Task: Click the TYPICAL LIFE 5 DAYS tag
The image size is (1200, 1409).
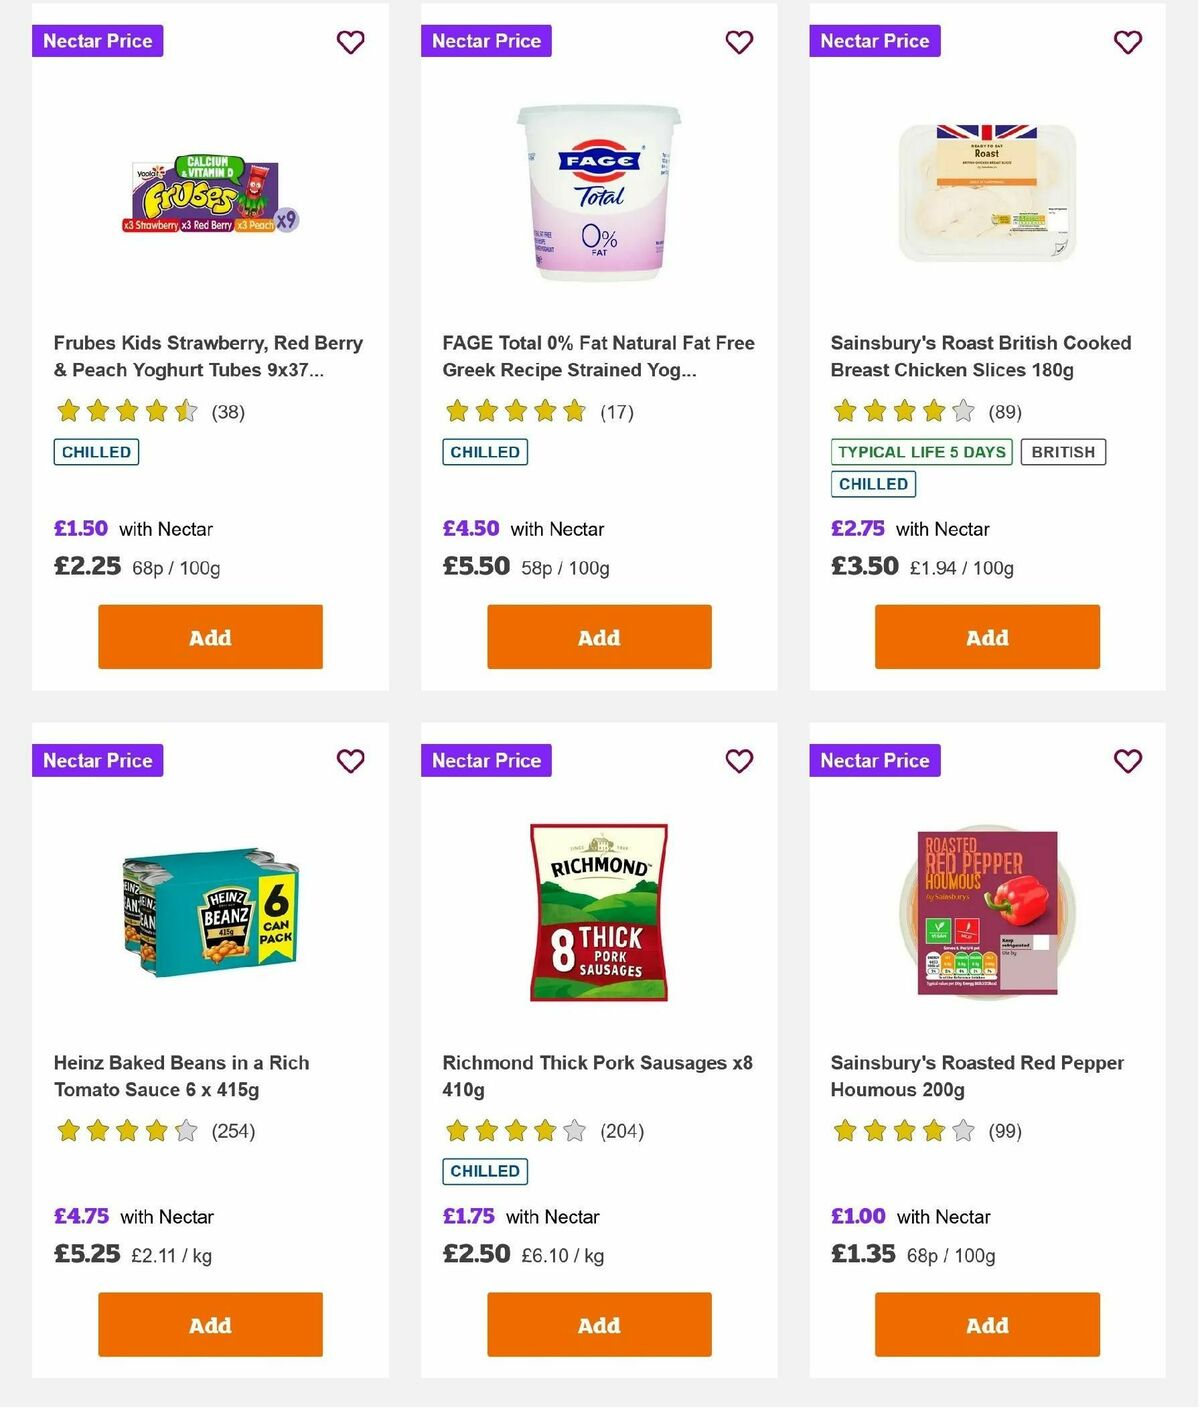Action: click(x=920, y=451)
